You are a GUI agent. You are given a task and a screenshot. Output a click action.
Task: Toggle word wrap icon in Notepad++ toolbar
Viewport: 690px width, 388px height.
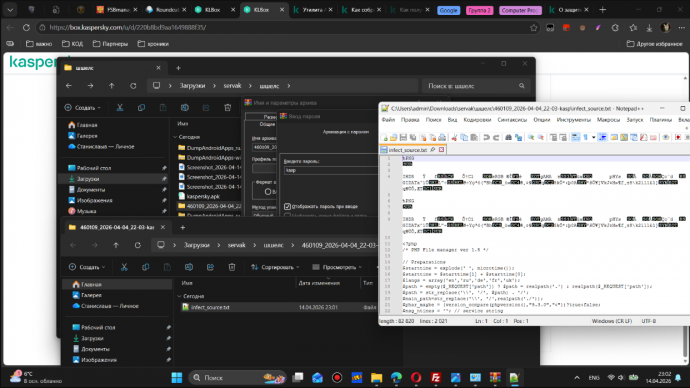tap(576, 138)
